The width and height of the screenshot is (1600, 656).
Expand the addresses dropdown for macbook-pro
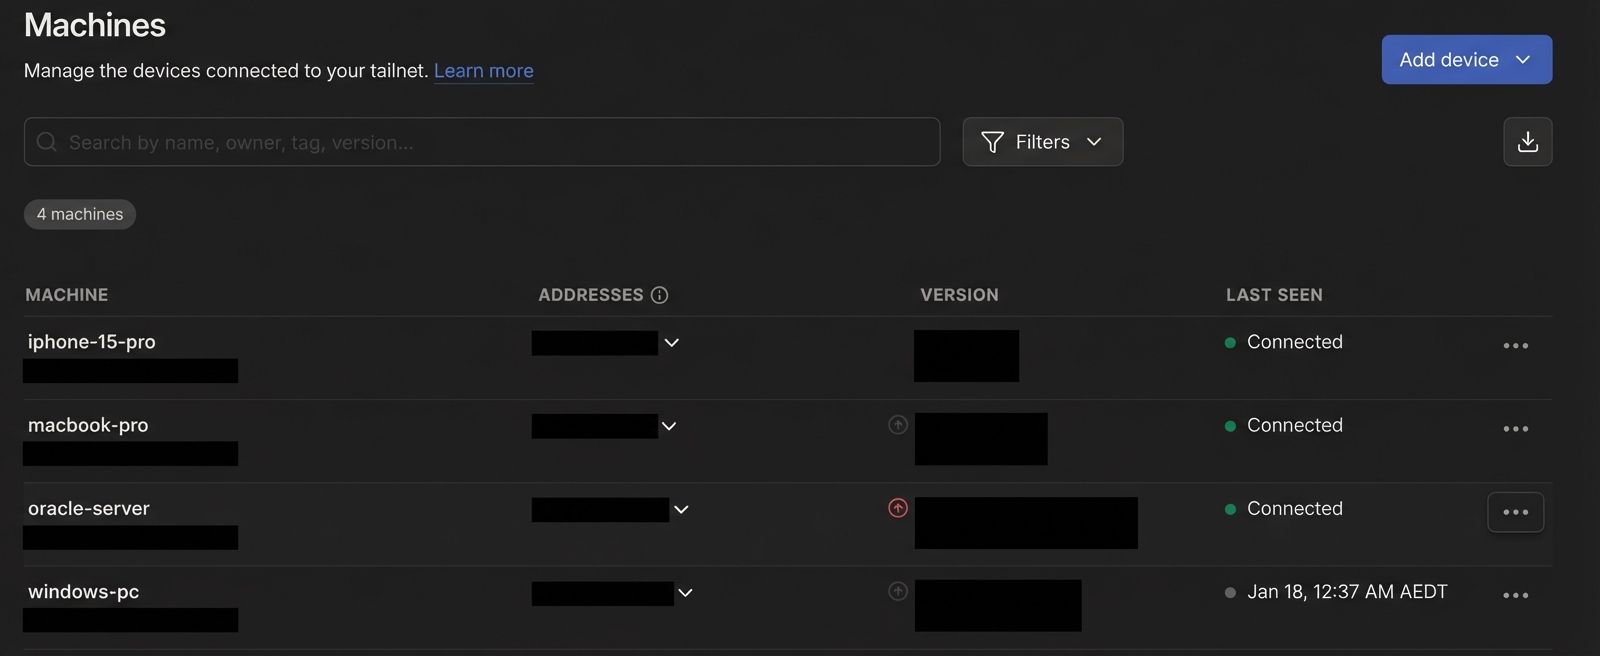pos(669,426)
